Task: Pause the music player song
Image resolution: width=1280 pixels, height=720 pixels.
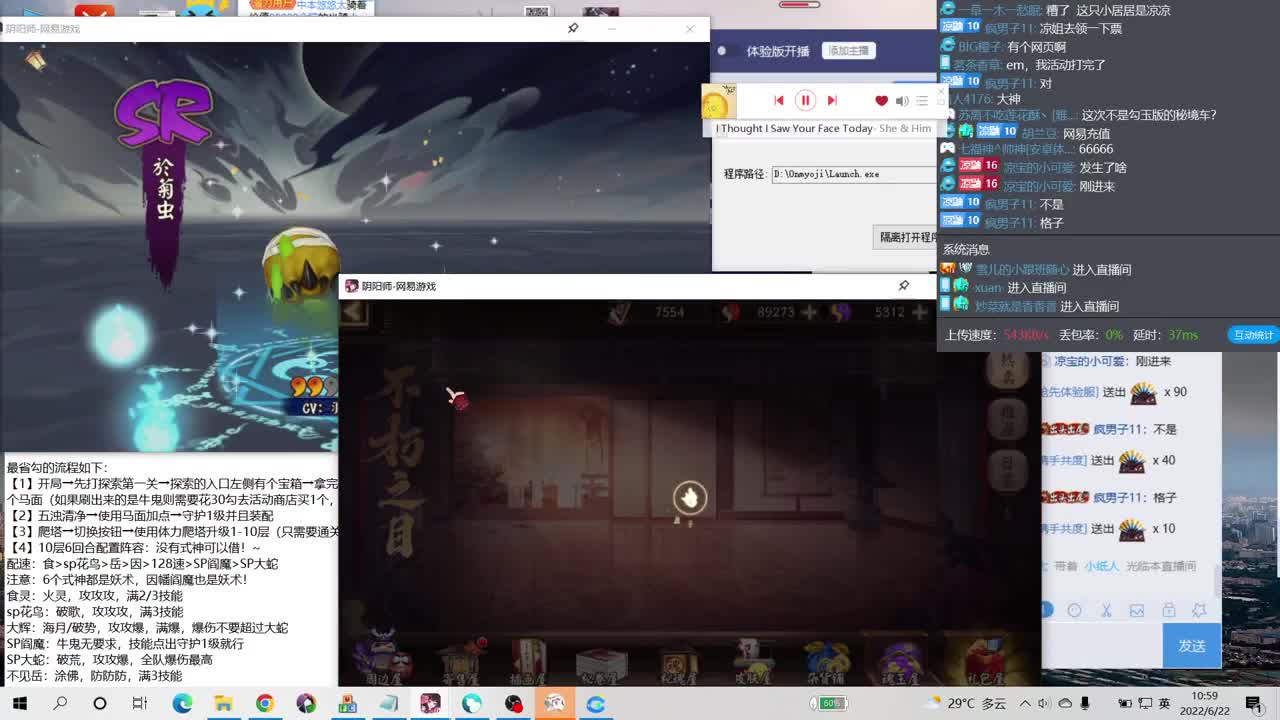Action: (805, 100)
